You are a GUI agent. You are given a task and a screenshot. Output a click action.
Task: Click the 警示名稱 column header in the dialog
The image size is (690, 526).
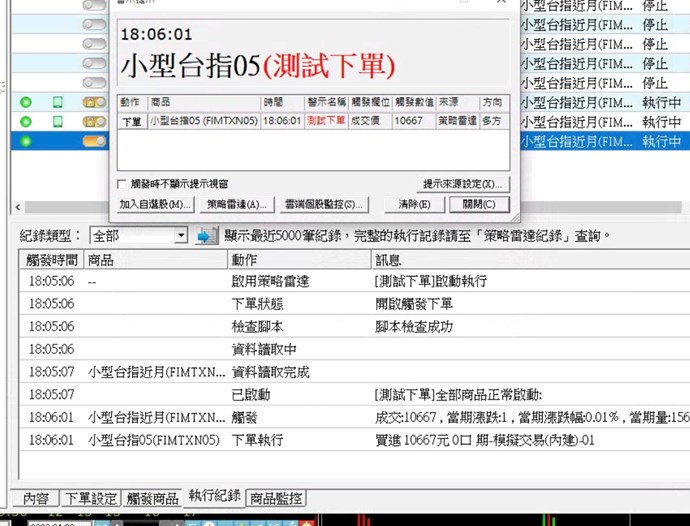click(x=326, y=102)
